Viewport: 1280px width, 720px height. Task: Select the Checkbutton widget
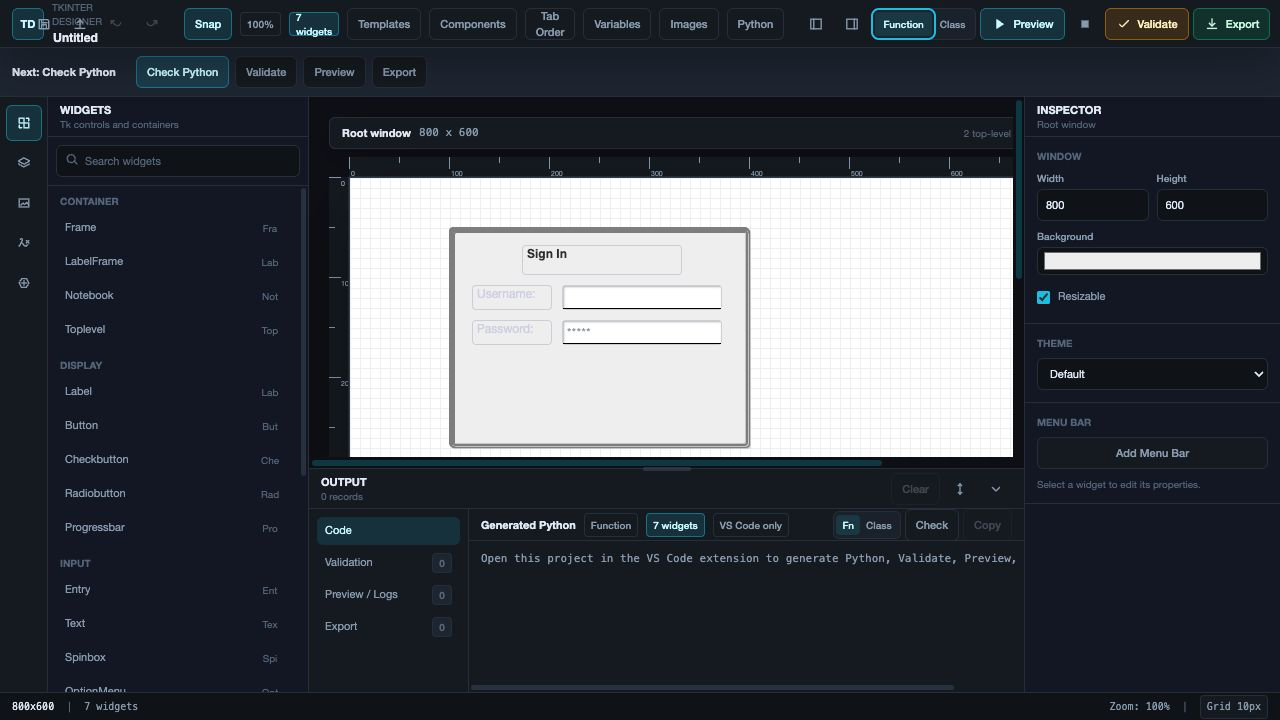(172, 460)
